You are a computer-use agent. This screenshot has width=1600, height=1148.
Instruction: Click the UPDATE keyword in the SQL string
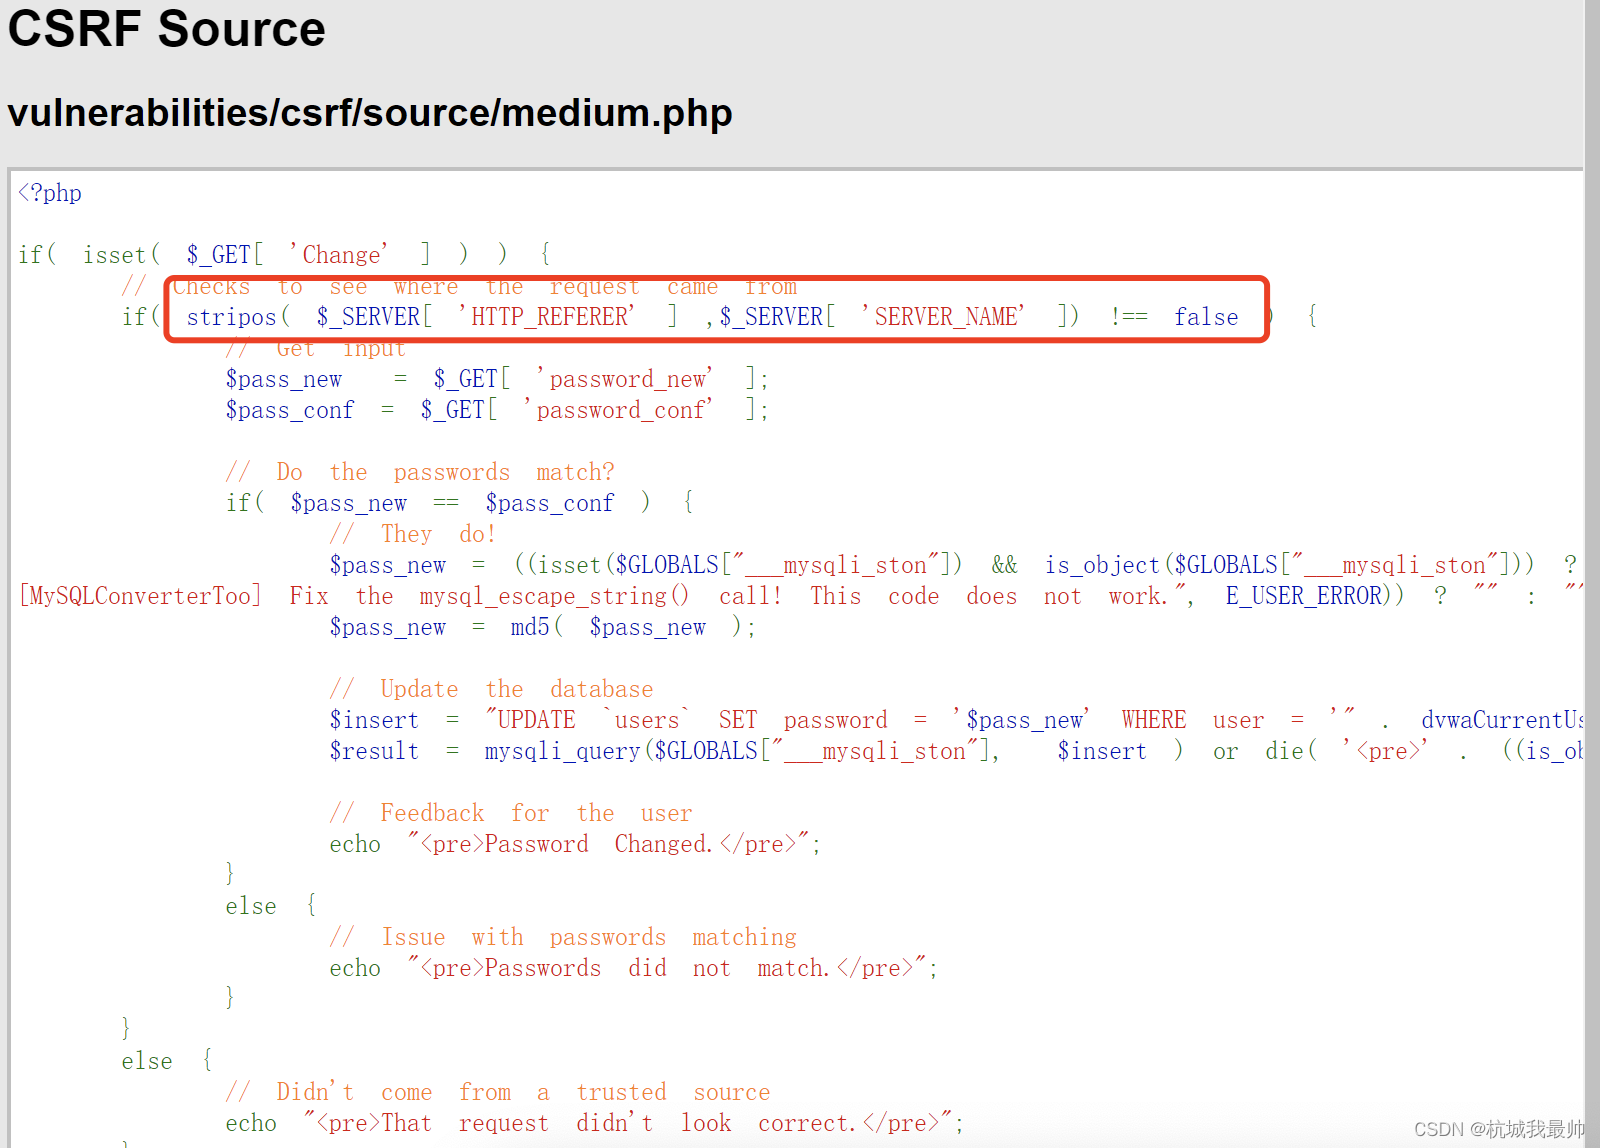coord(536,720)
